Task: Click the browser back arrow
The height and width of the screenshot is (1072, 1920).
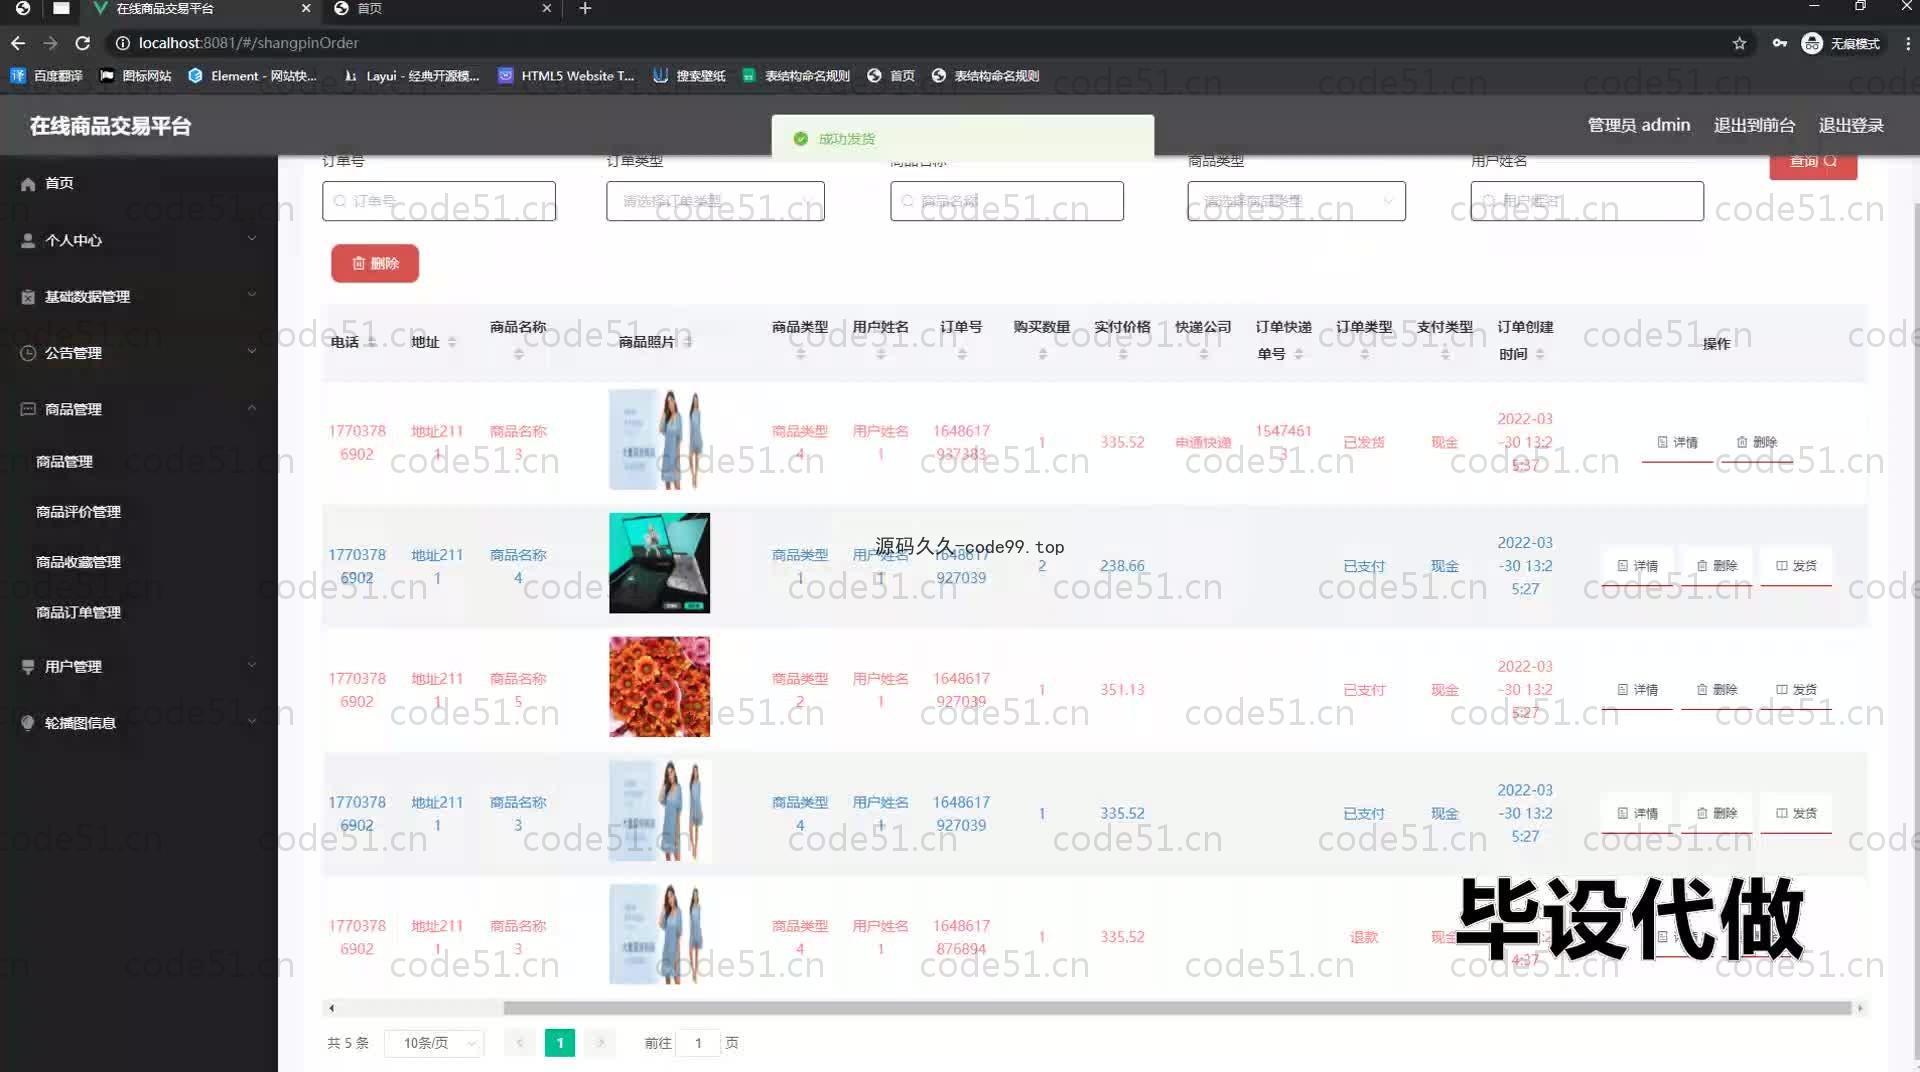Action: (18, 43)
